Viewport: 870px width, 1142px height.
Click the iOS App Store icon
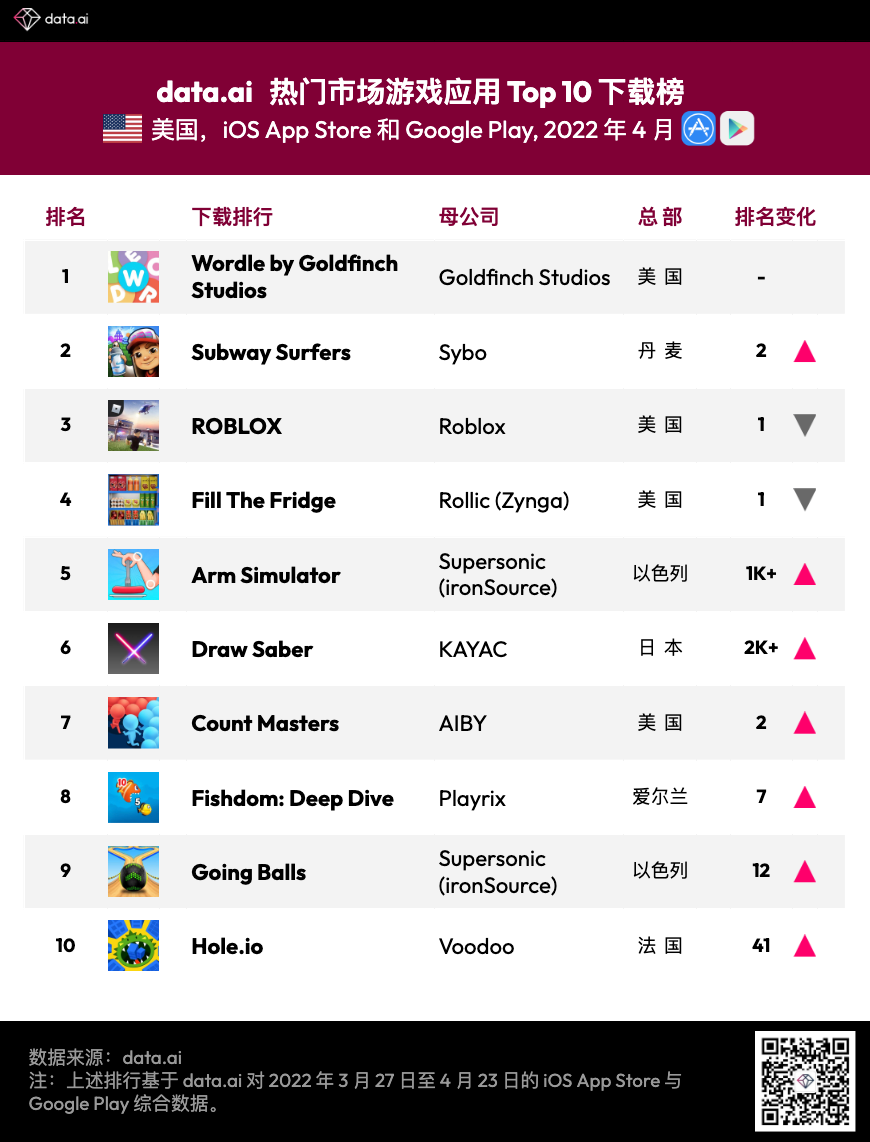click(699, 129)
